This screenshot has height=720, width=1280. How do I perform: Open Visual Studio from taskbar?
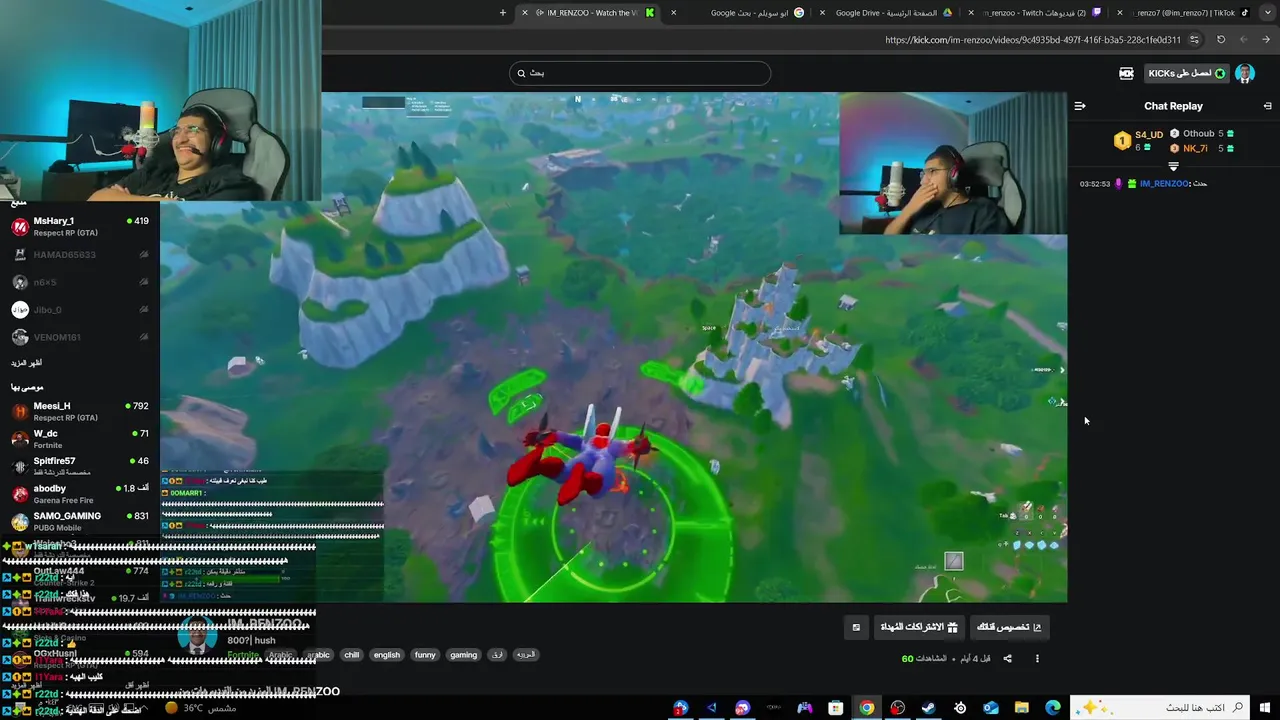pos(712,708)
